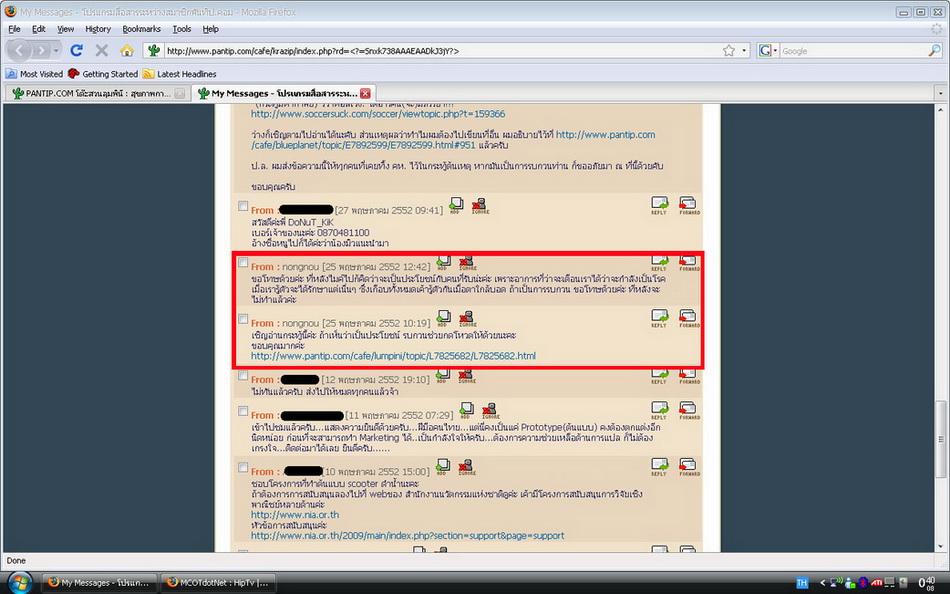Open the nia.or.th support page link
950x594 pixels.
point(407,536)
